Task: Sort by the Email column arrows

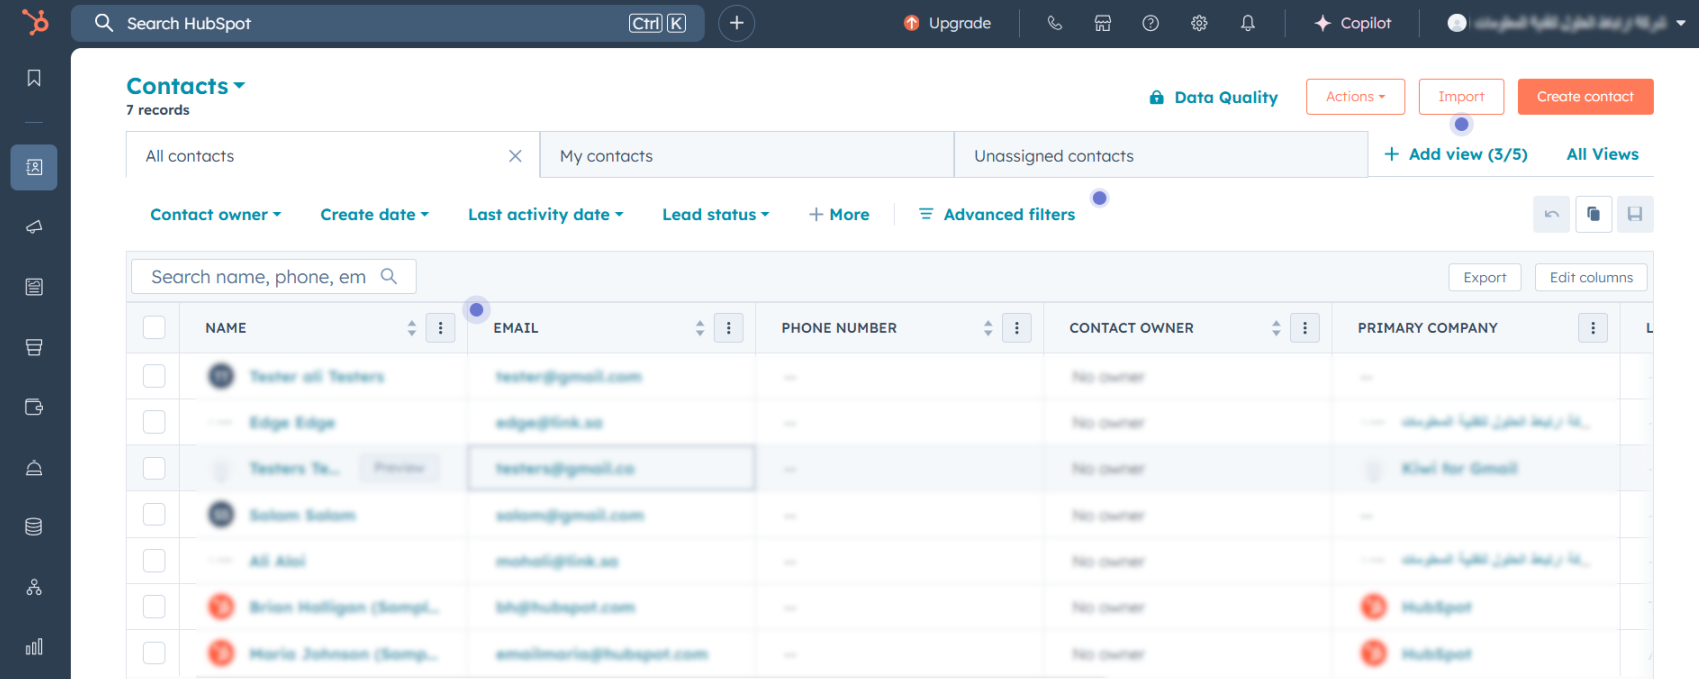Action: [x=699, y=328]
